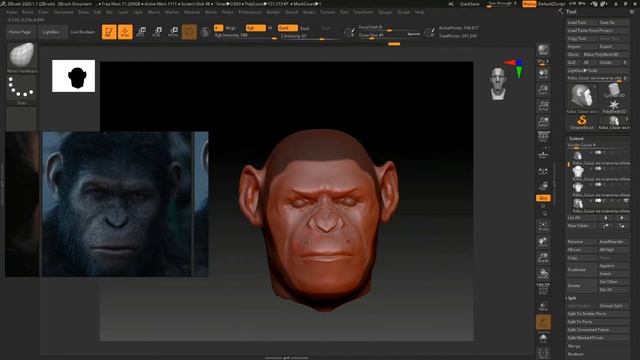Adjust the Draw Size slider
Viewport: 640px width, 360px height.
(389, 36)
